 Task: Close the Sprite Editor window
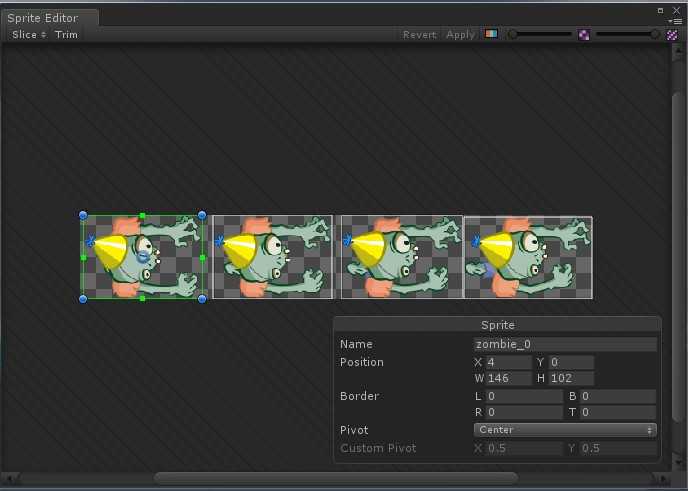tap(676, 10)
